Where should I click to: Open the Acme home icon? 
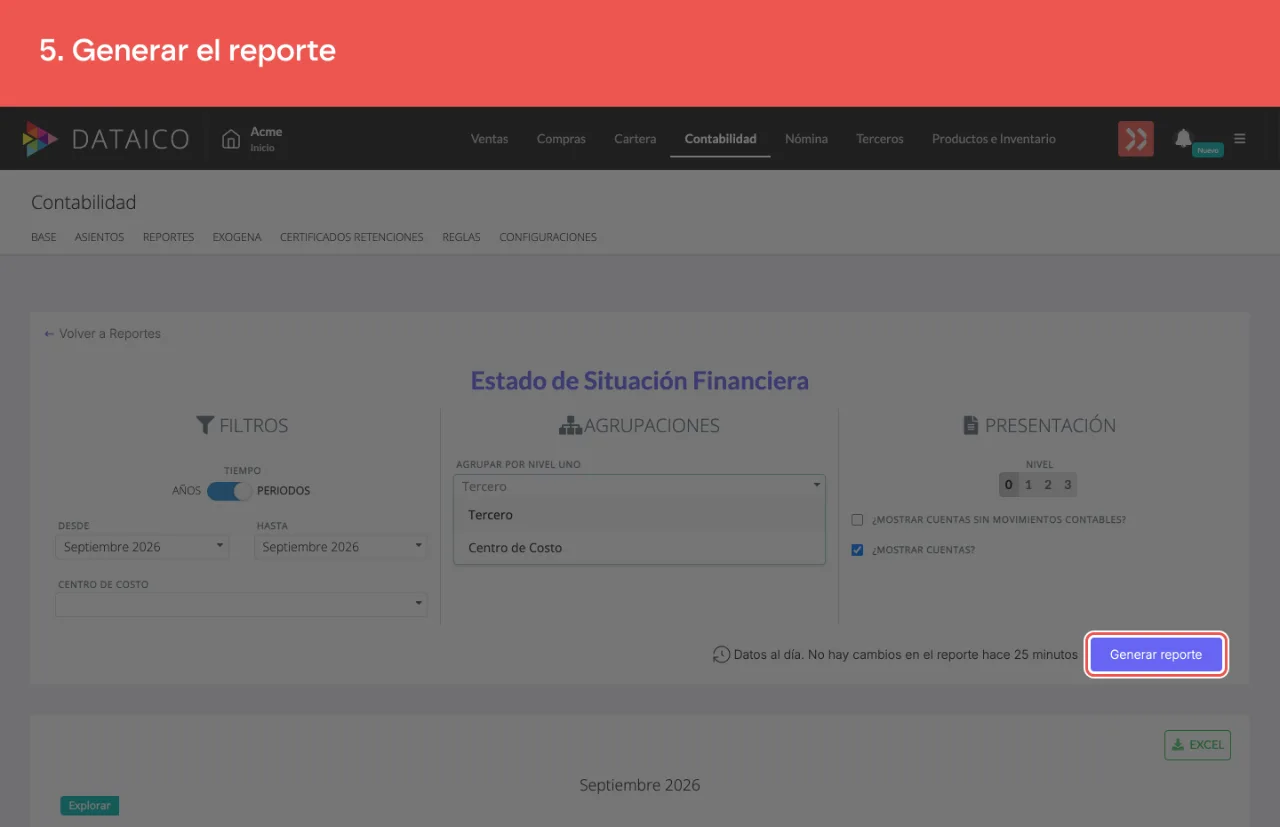click(231, 139)
